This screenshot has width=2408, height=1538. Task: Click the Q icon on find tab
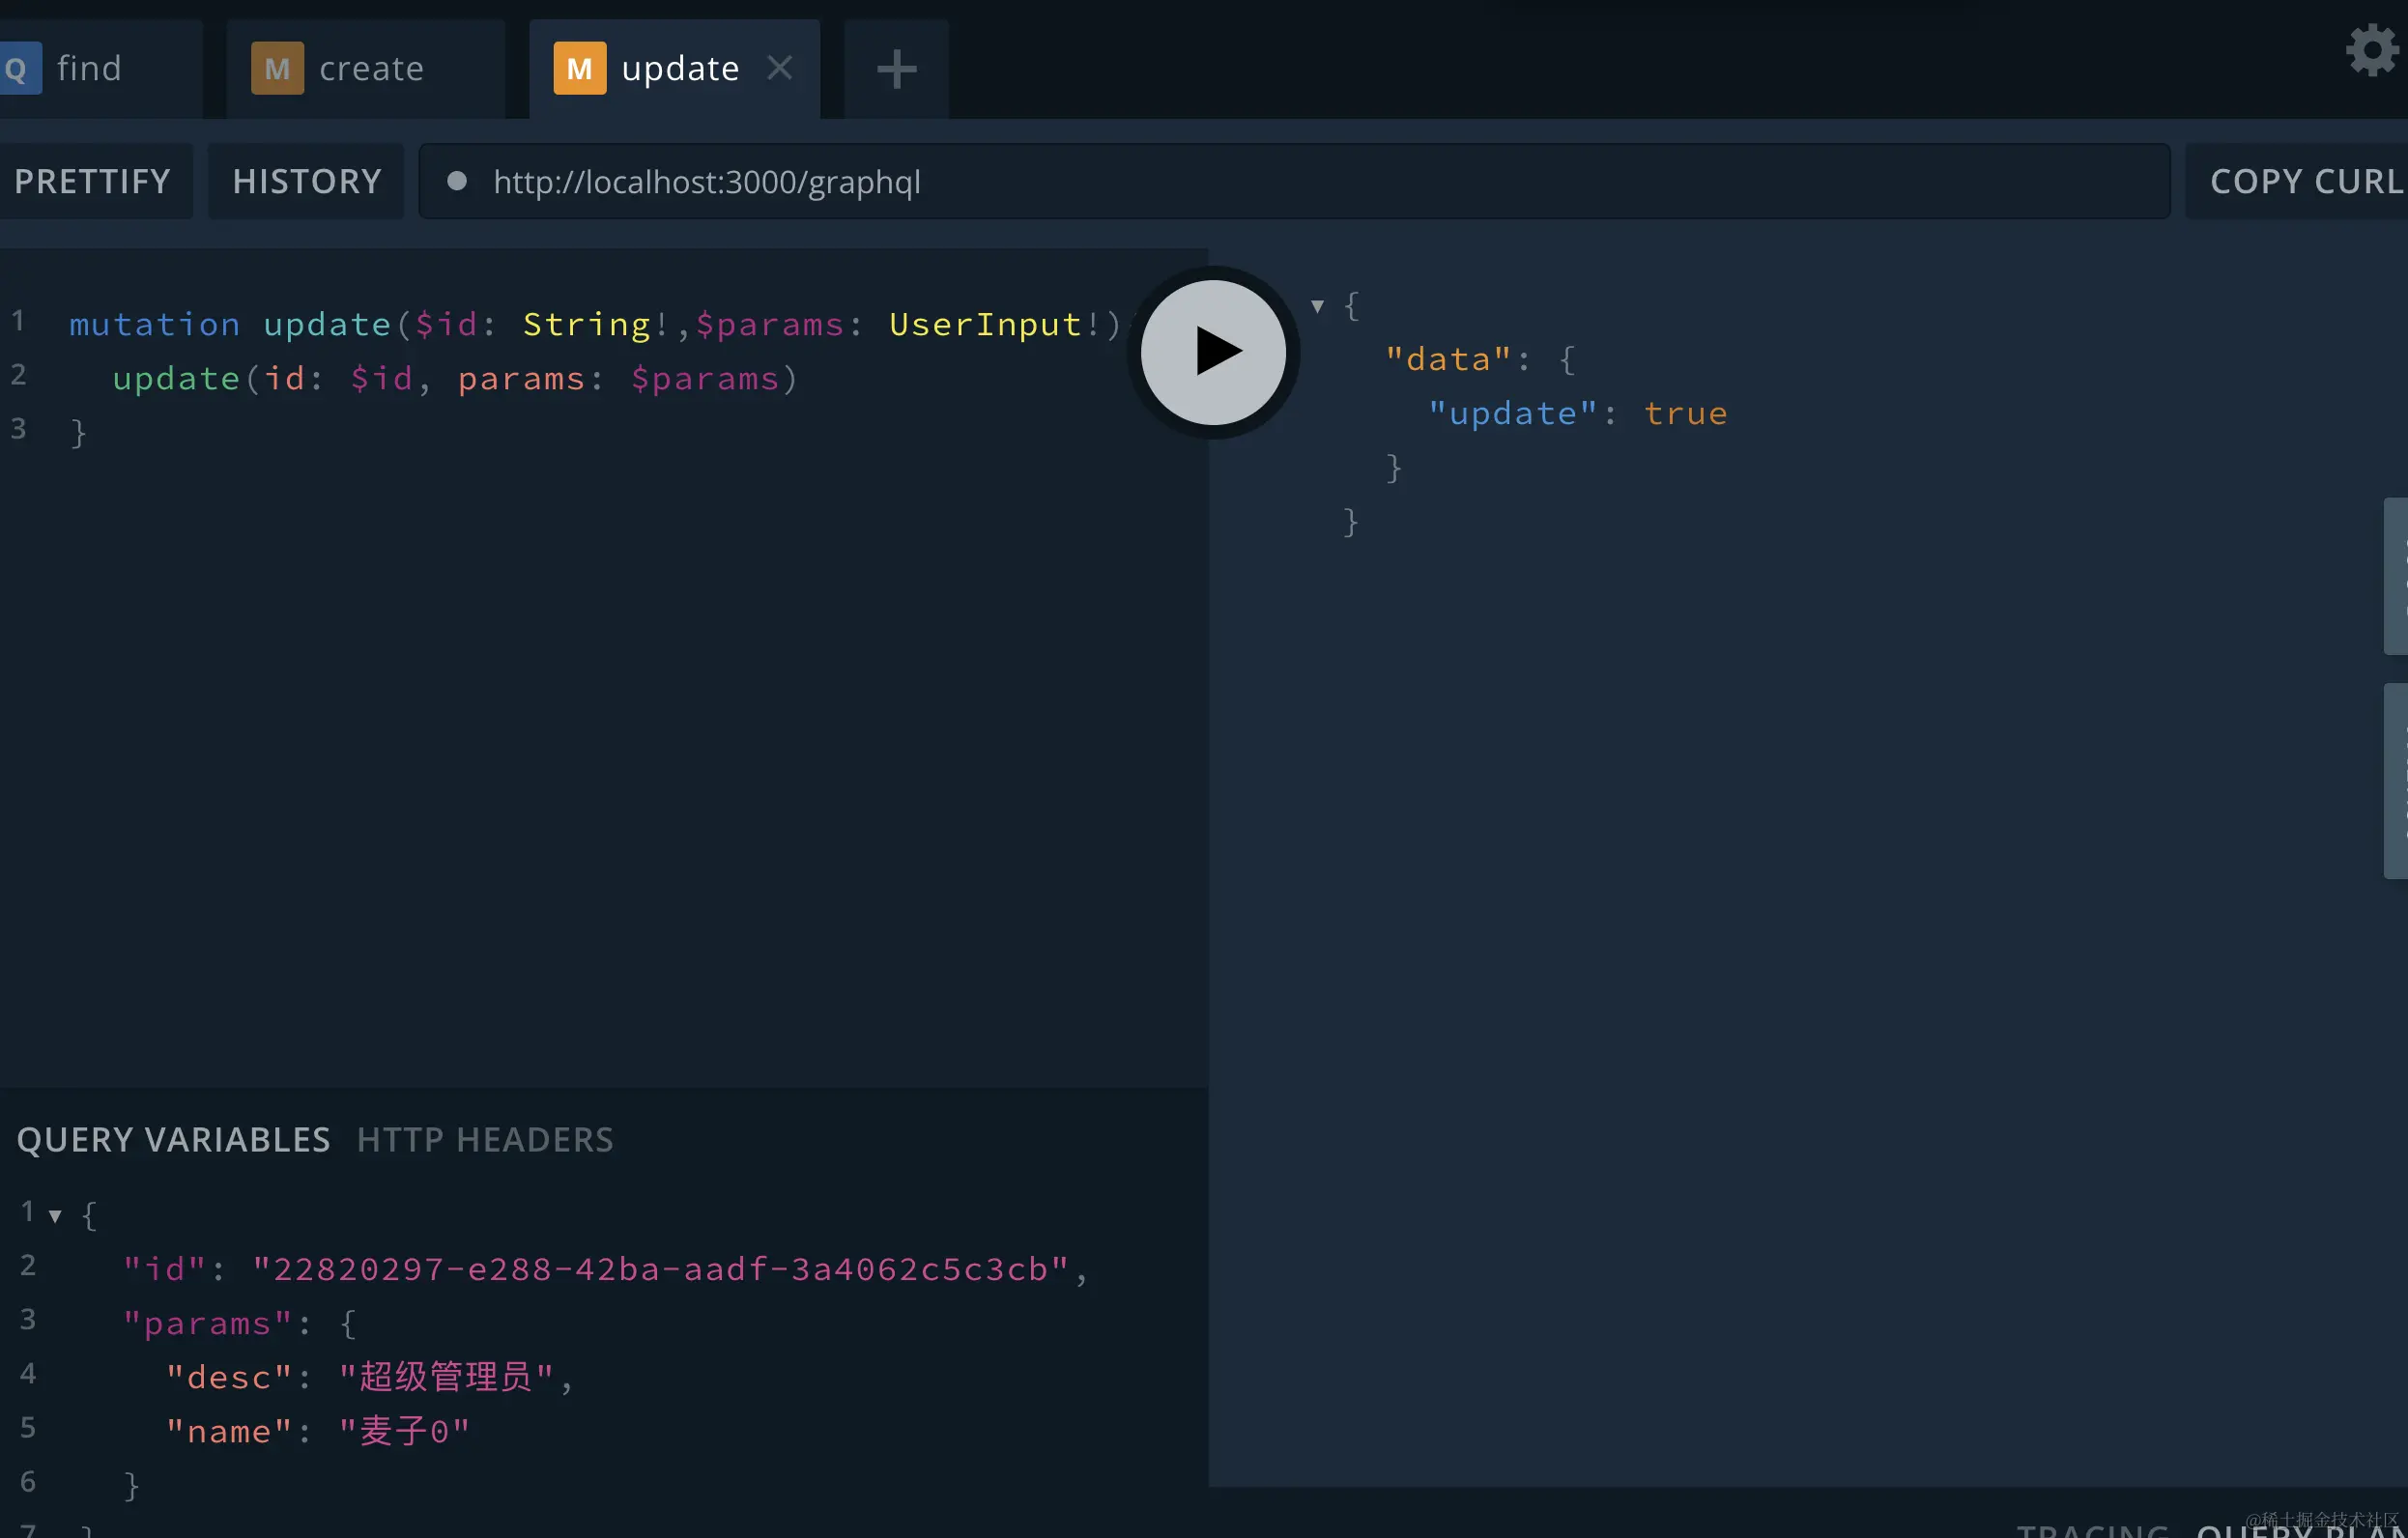coord(18,68)
